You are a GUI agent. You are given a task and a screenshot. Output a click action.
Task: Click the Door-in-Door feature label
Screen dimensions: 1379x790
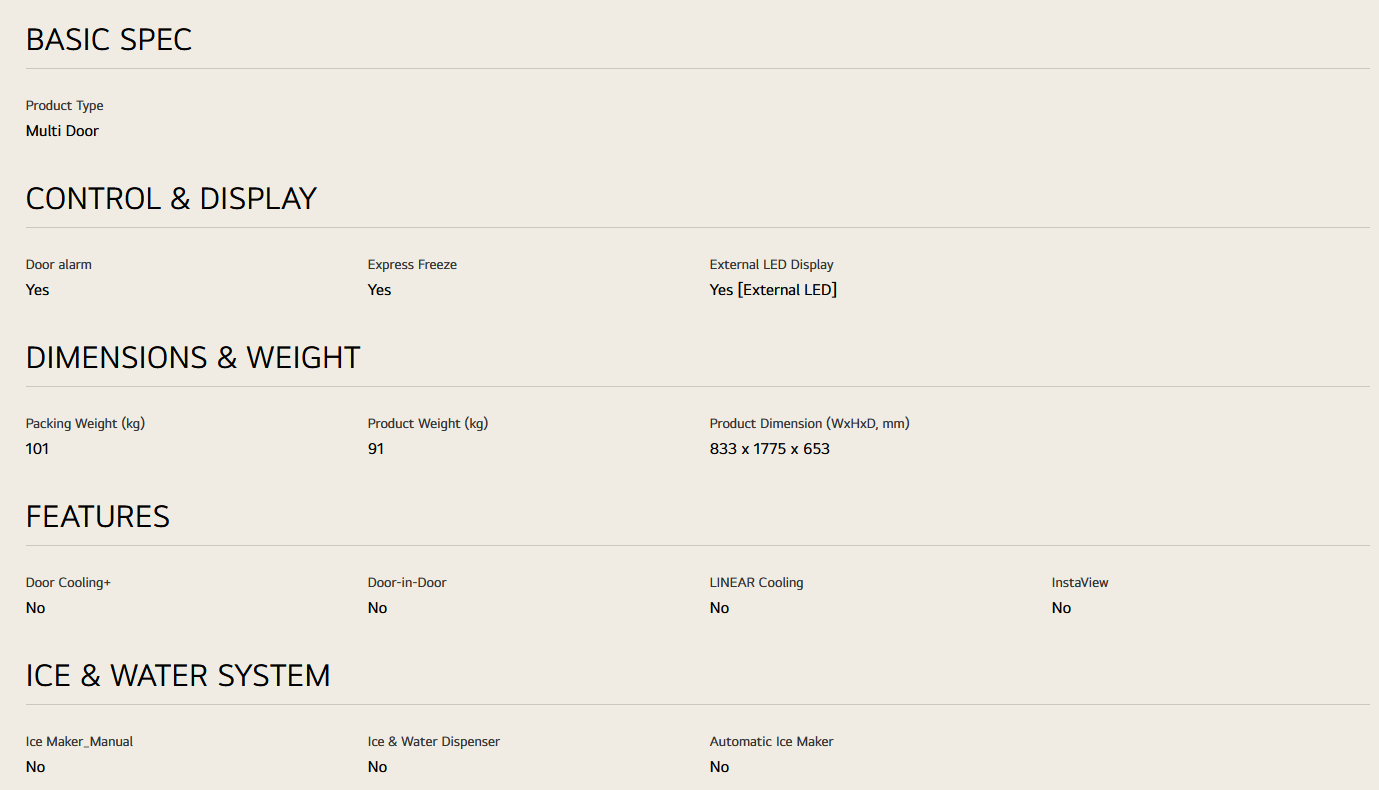[x=407, y=583]
